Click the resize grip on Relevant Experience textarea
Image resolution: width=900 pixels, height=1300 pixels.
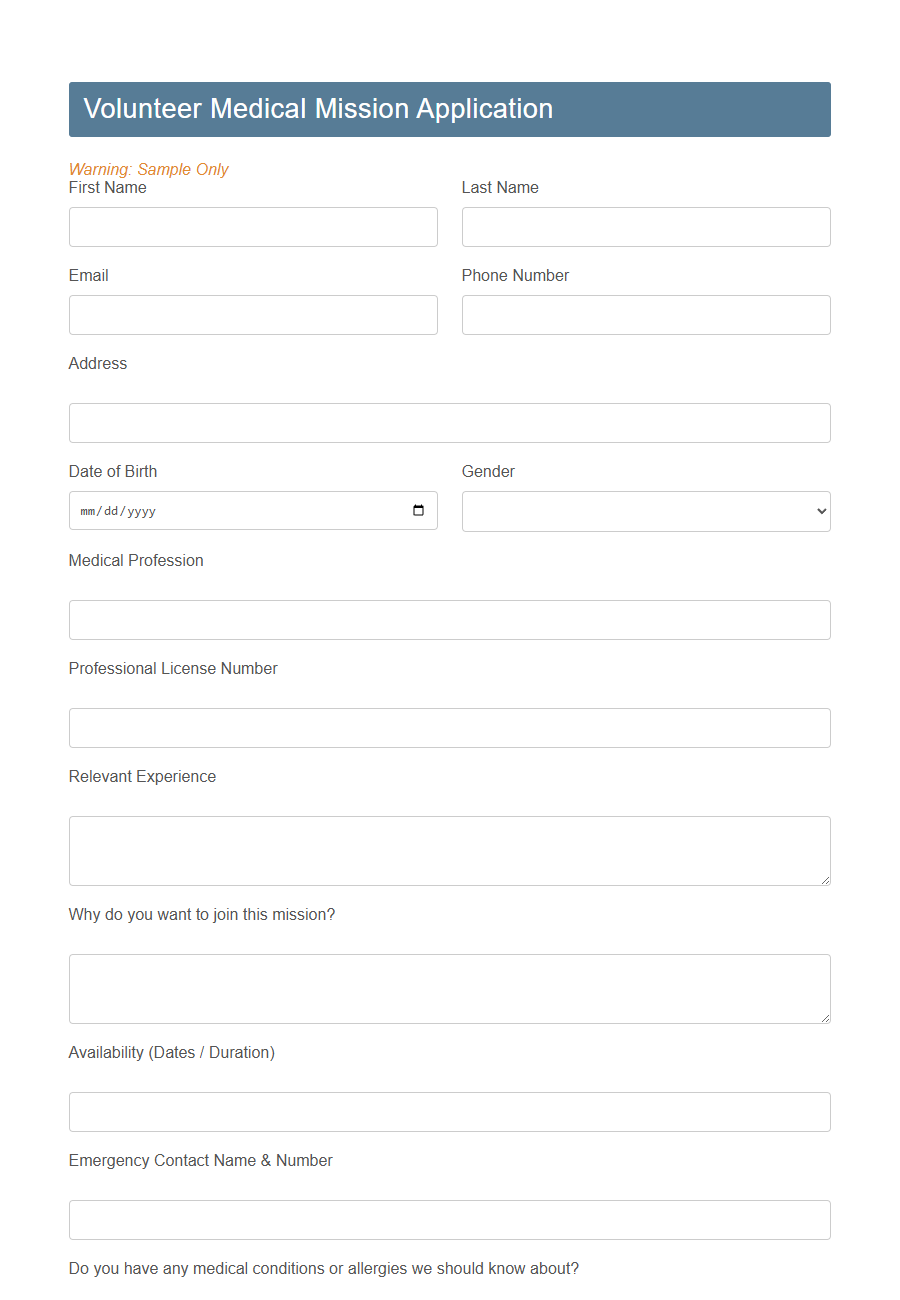(x=825, y=878)
